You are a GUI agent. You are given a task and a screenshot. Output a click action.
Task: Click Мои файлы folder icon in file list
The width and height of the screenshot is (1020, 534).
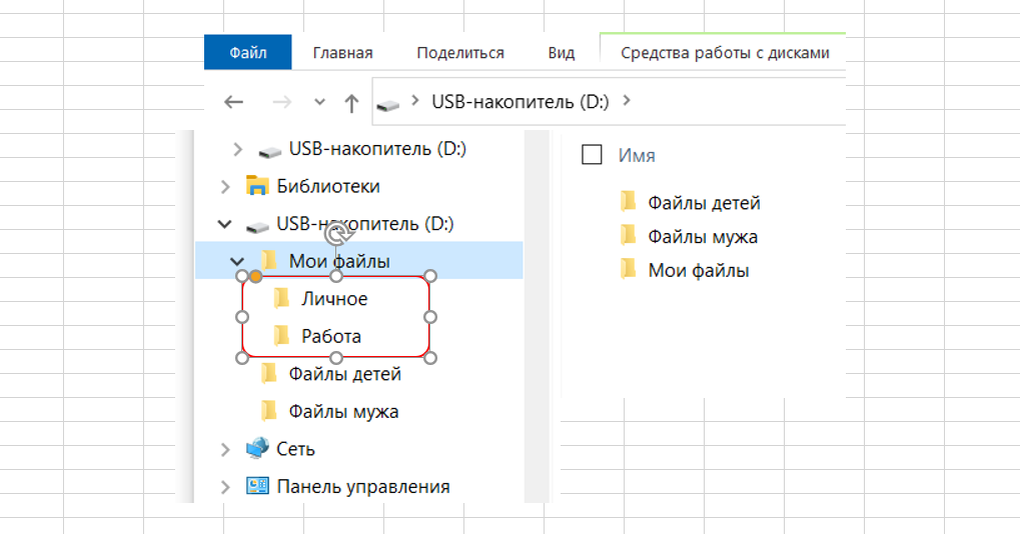[x=628, y=269]
